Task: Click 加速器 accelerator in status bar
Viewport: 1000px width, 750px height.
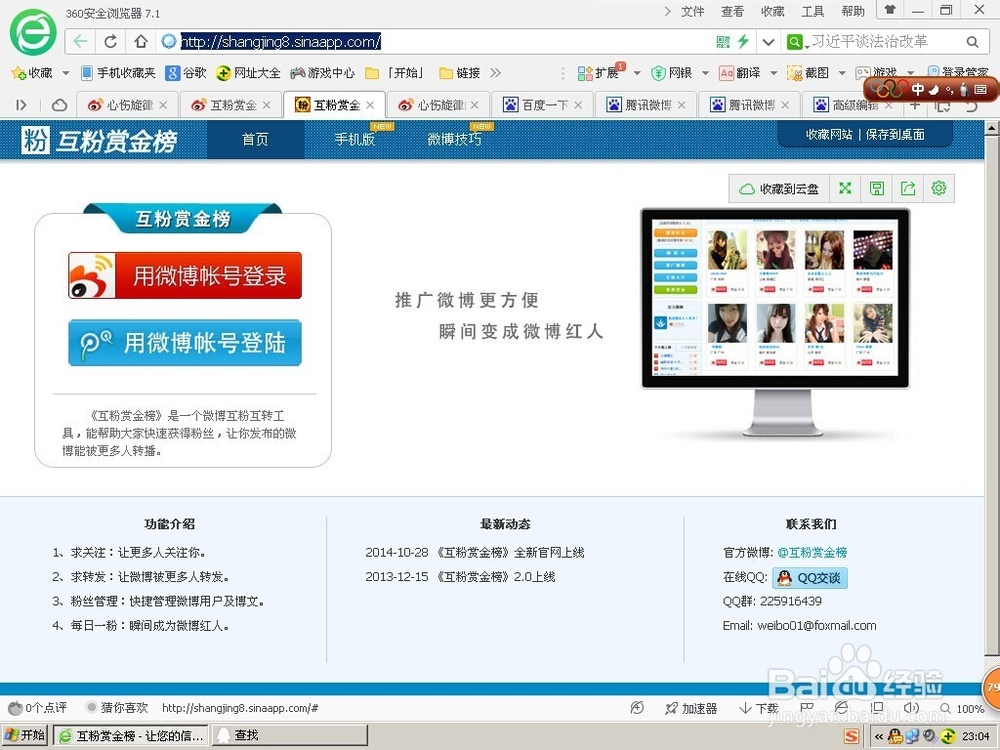Action: click(x=691, y=708)
